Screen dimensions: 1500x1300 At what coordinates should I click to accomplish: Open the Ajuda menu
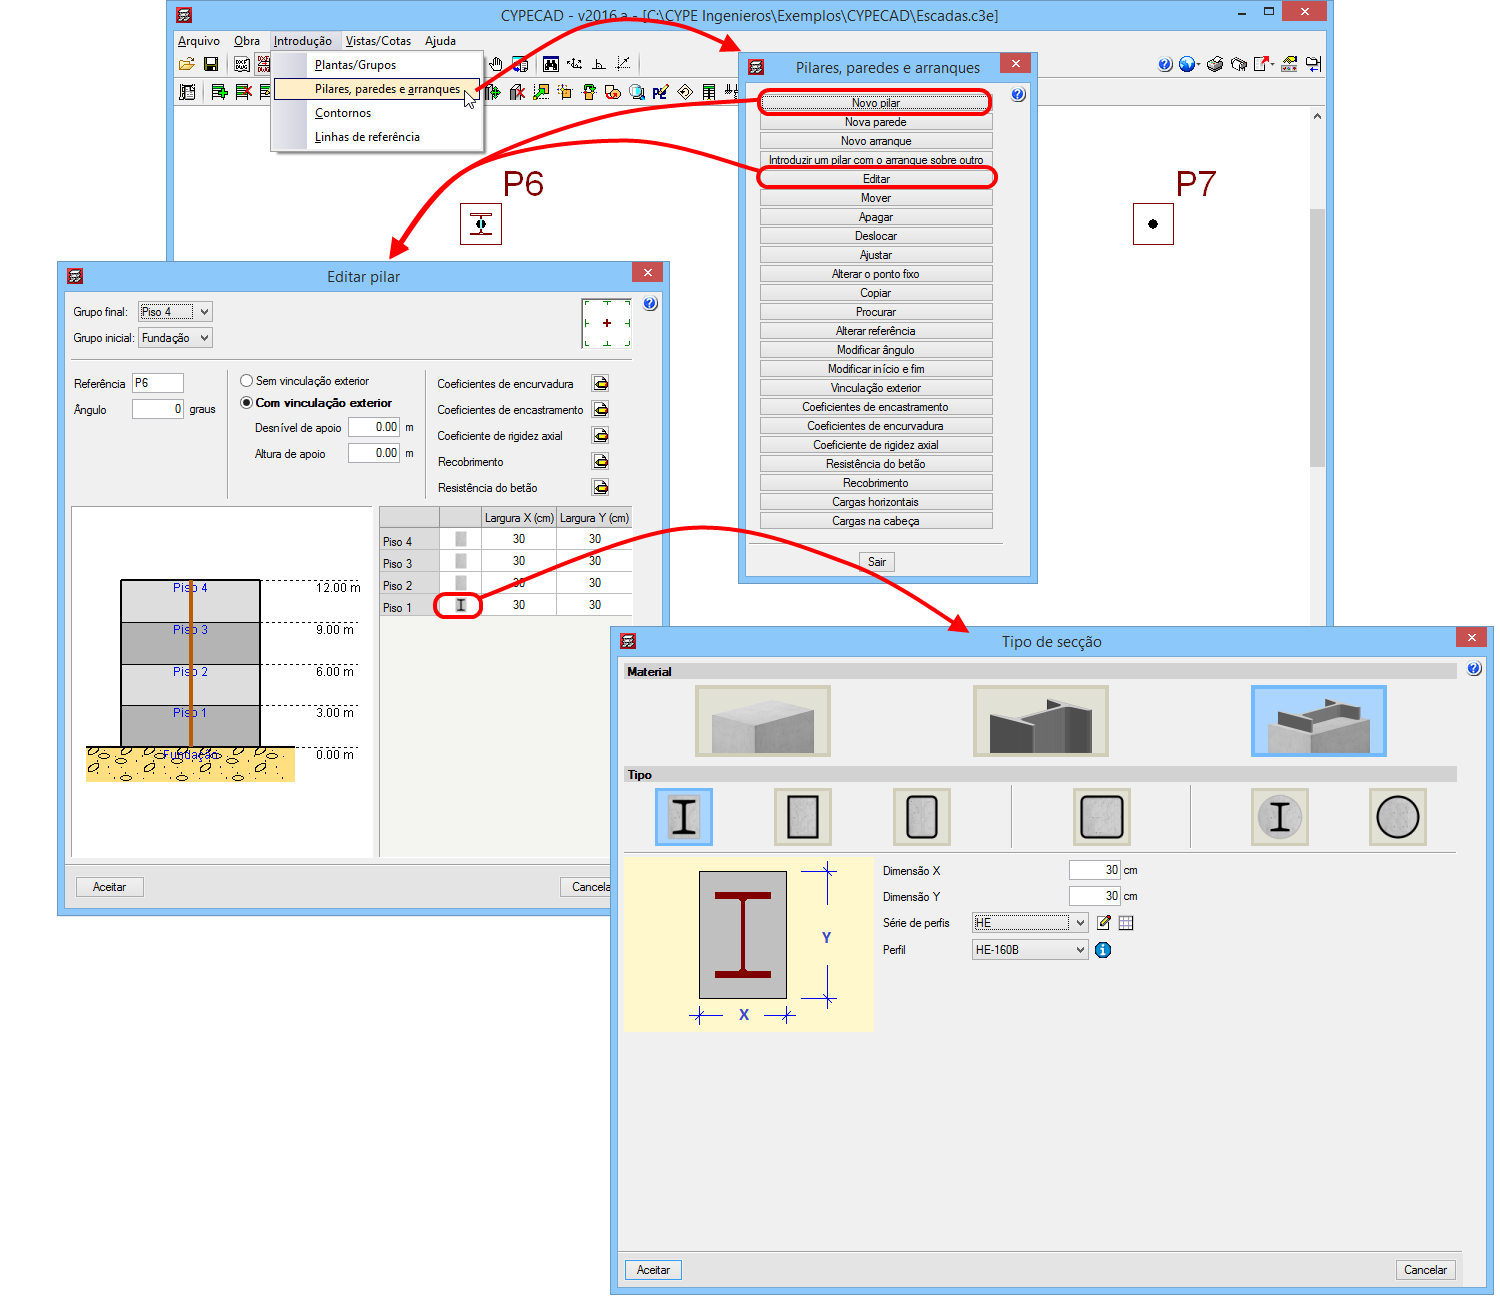pos(440,41)
